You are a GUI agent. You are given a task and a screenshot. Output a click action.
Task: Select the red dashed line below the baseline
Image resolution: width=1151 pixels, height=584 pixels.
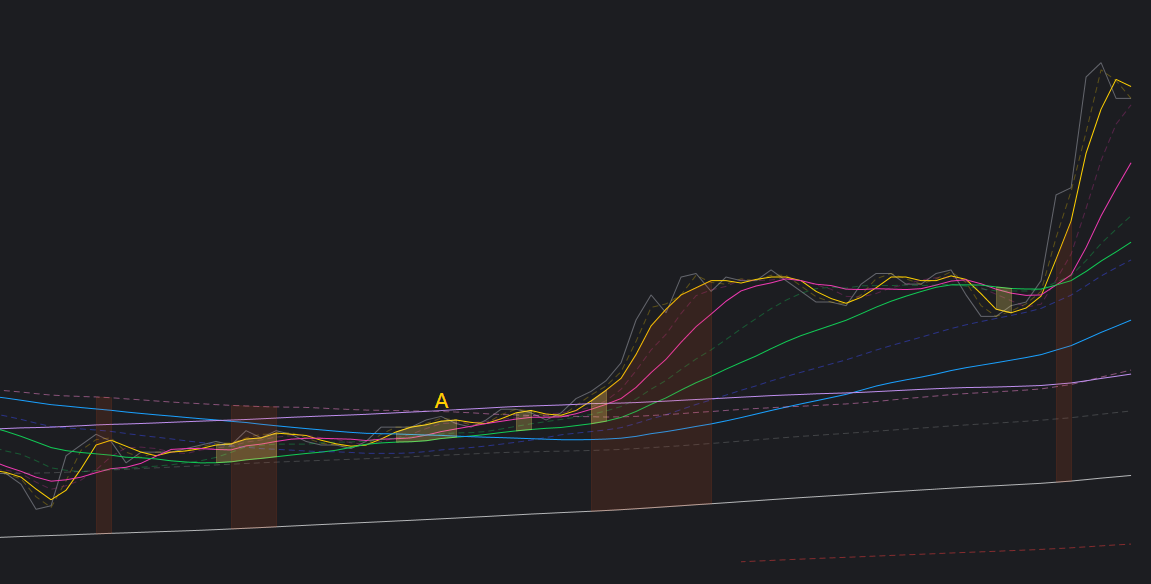[936, 553]
